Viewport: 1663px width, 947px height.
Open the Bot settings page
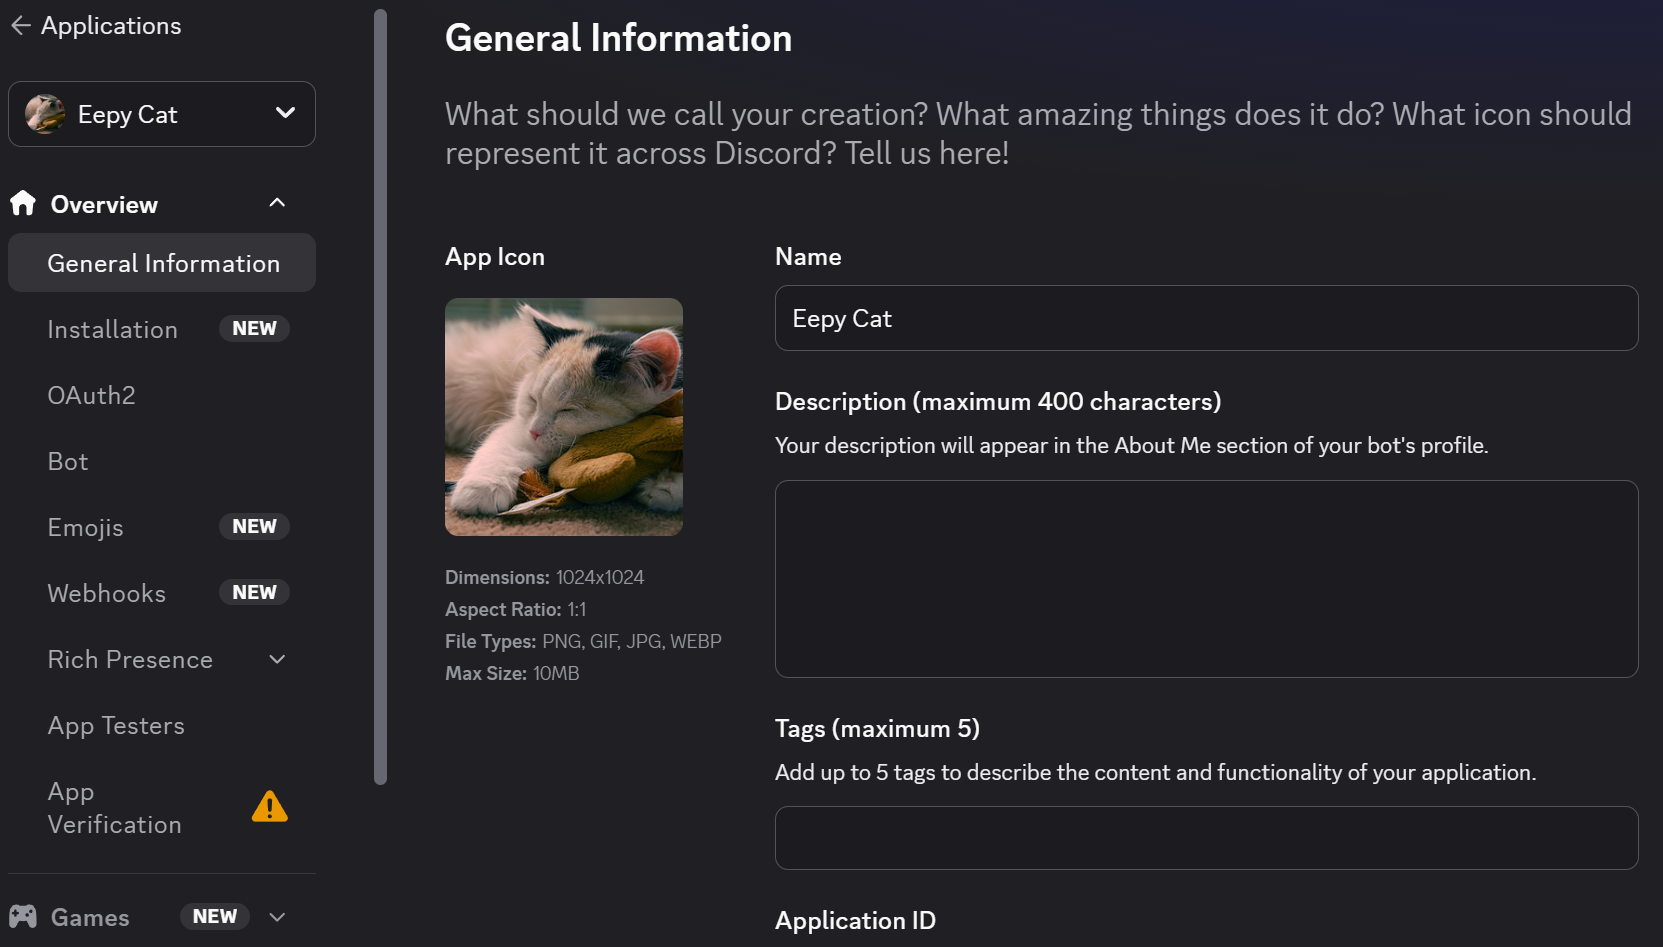pos(68,461)
